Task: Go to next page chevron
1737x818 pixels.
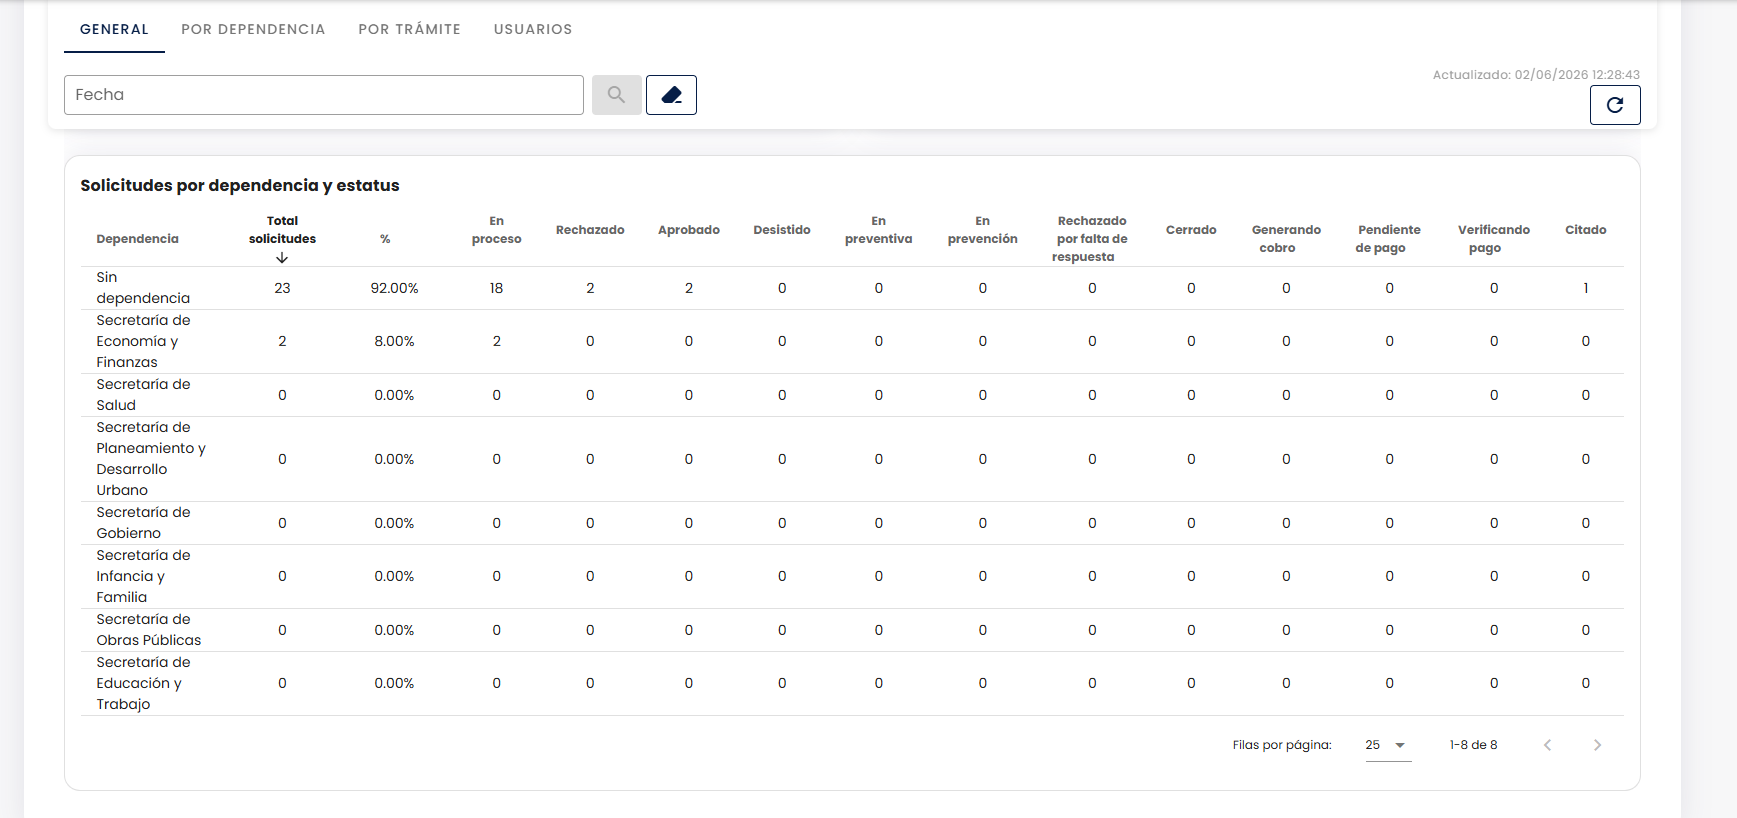Action: tap(1597, 745)
